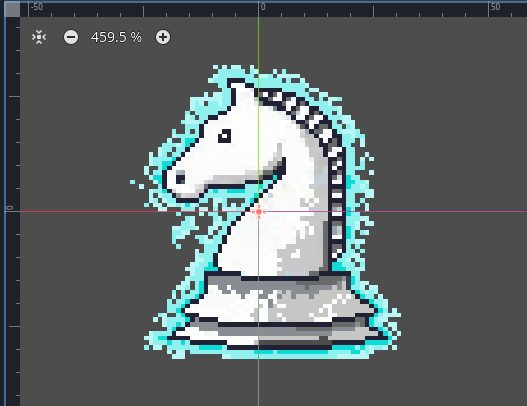
Task: Zoom in with the plus button
Action: (163, 37)
